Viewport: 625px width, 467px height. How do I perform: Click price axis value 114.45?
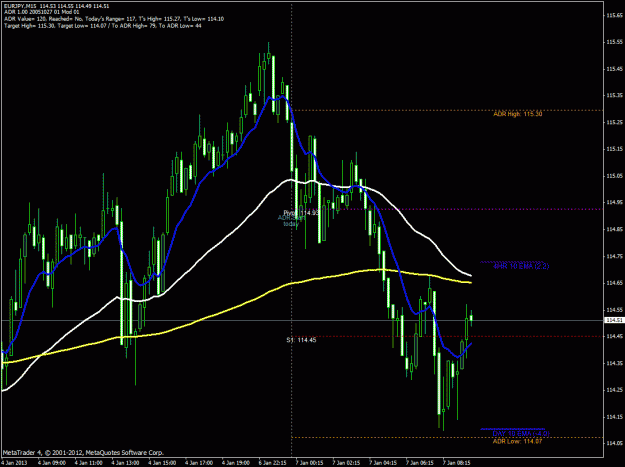pyautogui.click(x=614, y=336)
